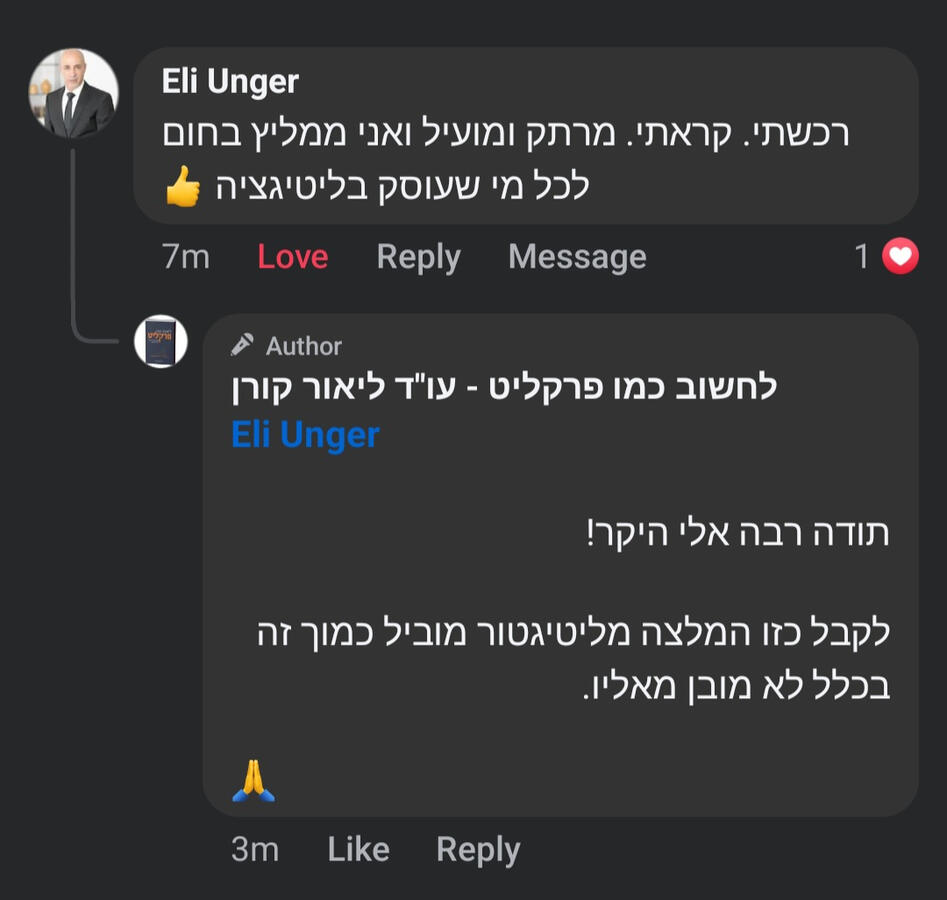Open Eli Unger's profile picture

click(73, 94)
